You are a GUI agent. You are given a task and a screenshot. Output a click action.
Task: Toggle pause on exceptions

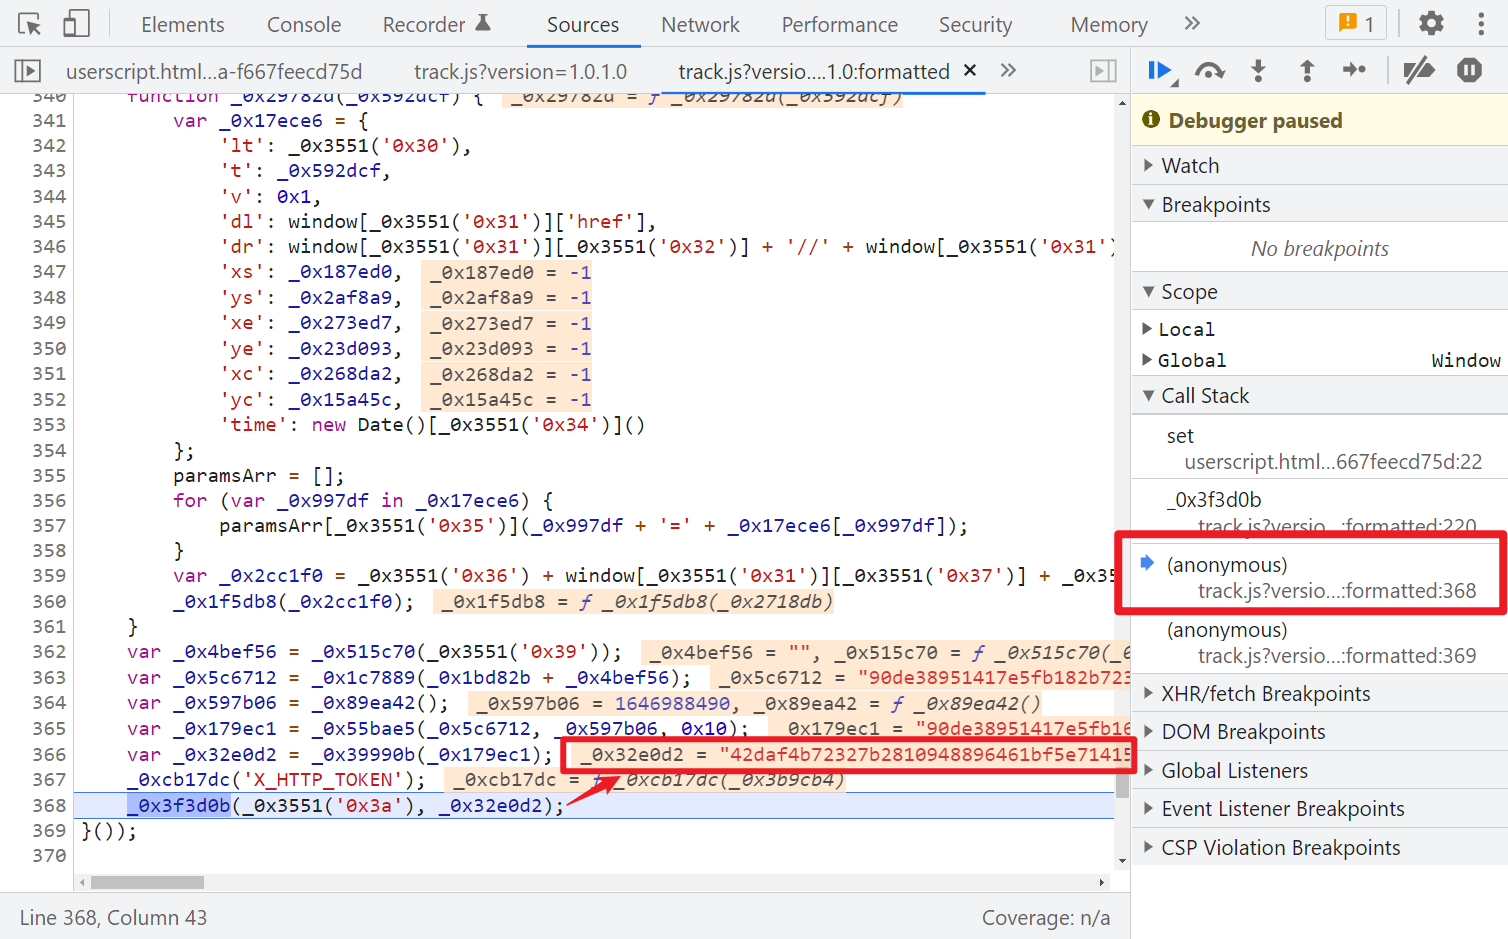(x=1469, y=70)
